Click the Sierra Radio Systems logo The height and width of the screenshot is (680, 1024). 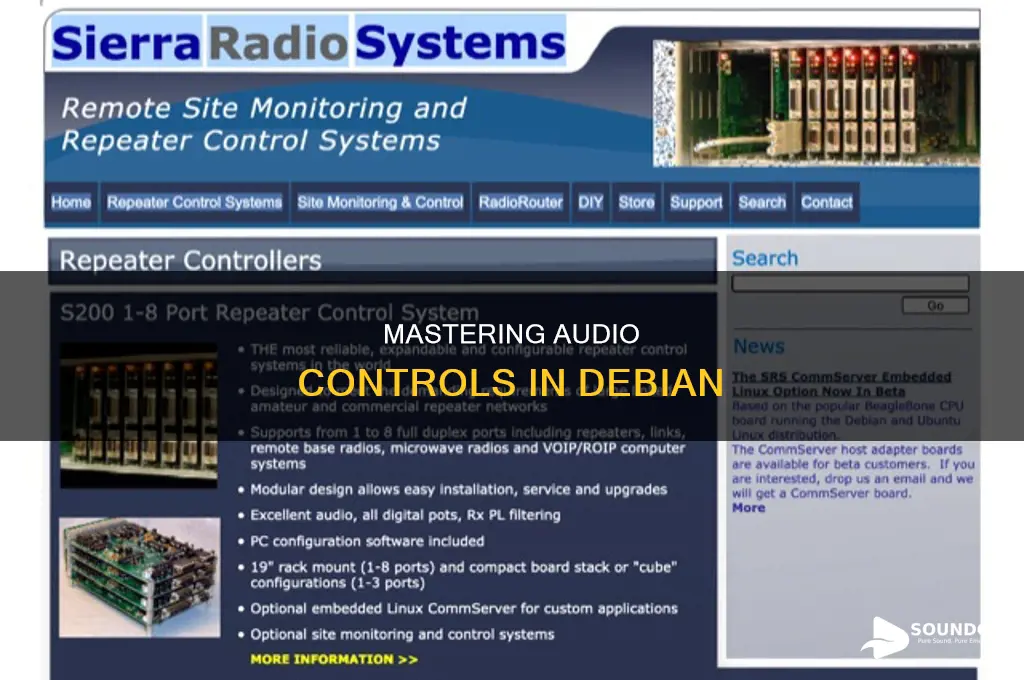(308, 43)
